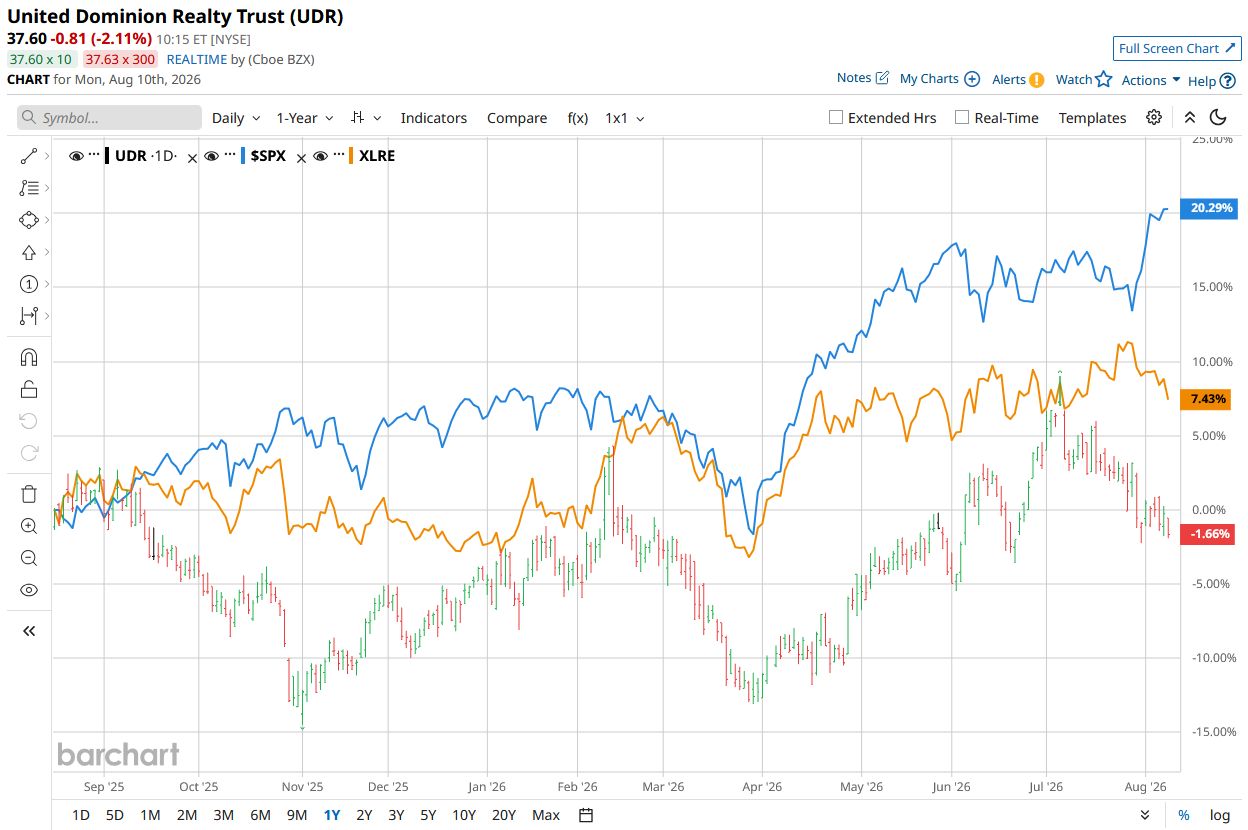Zoom in on the chart

tap(28, 526)
